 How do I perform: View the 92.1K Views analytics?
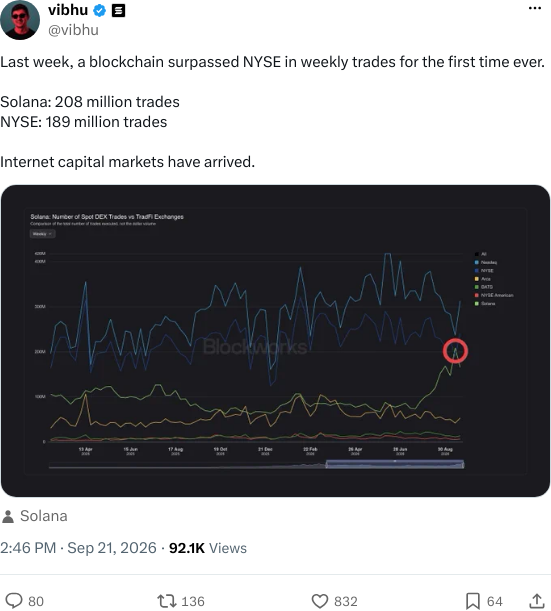[x=208, y=548]
